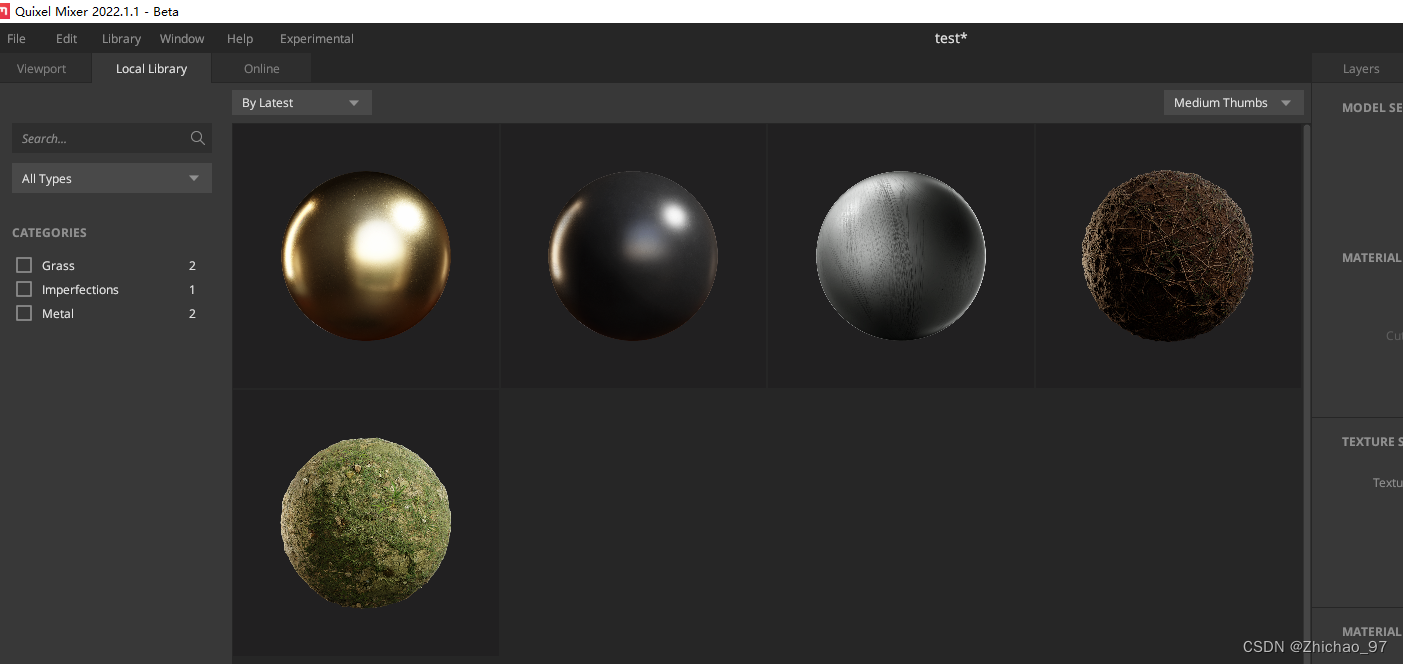Screen dimensions: 1403x664
Task: Check the Grass category filter
Action: [24, 265]
